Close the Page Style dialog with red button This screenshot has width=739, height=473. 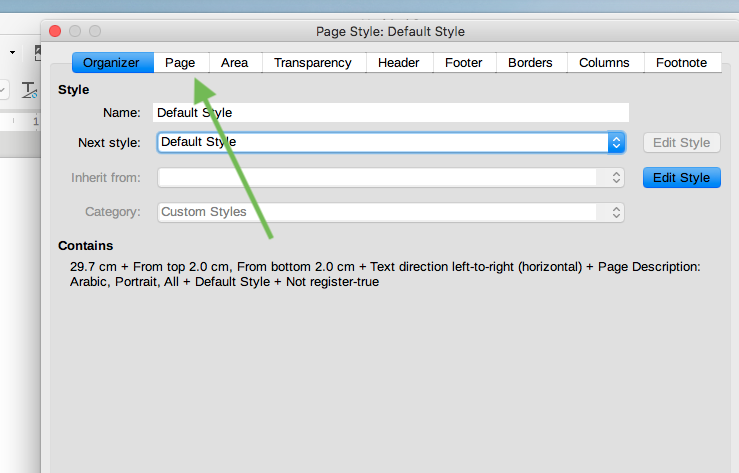55,32
